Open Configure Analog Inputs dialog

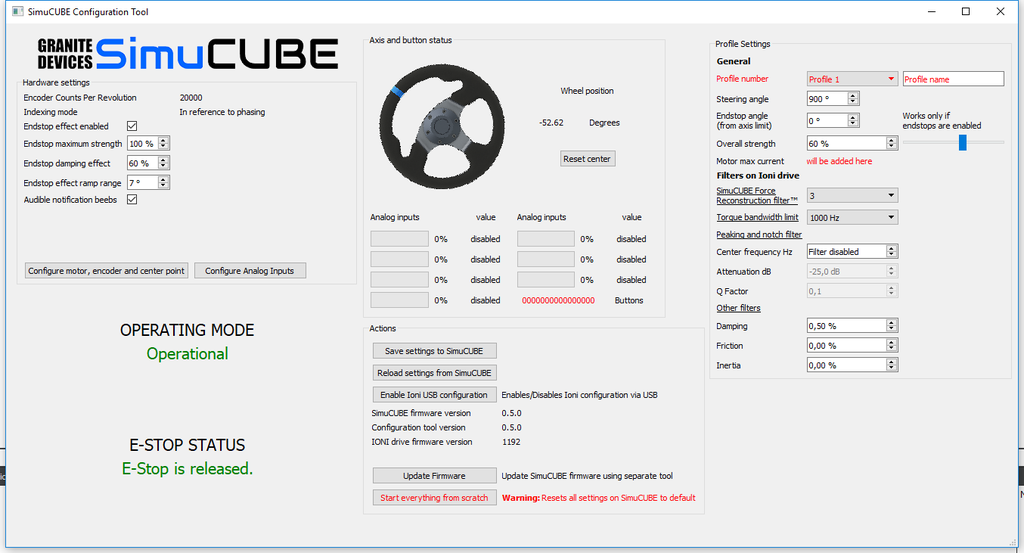pyautogui.click(x=249, y=271)
